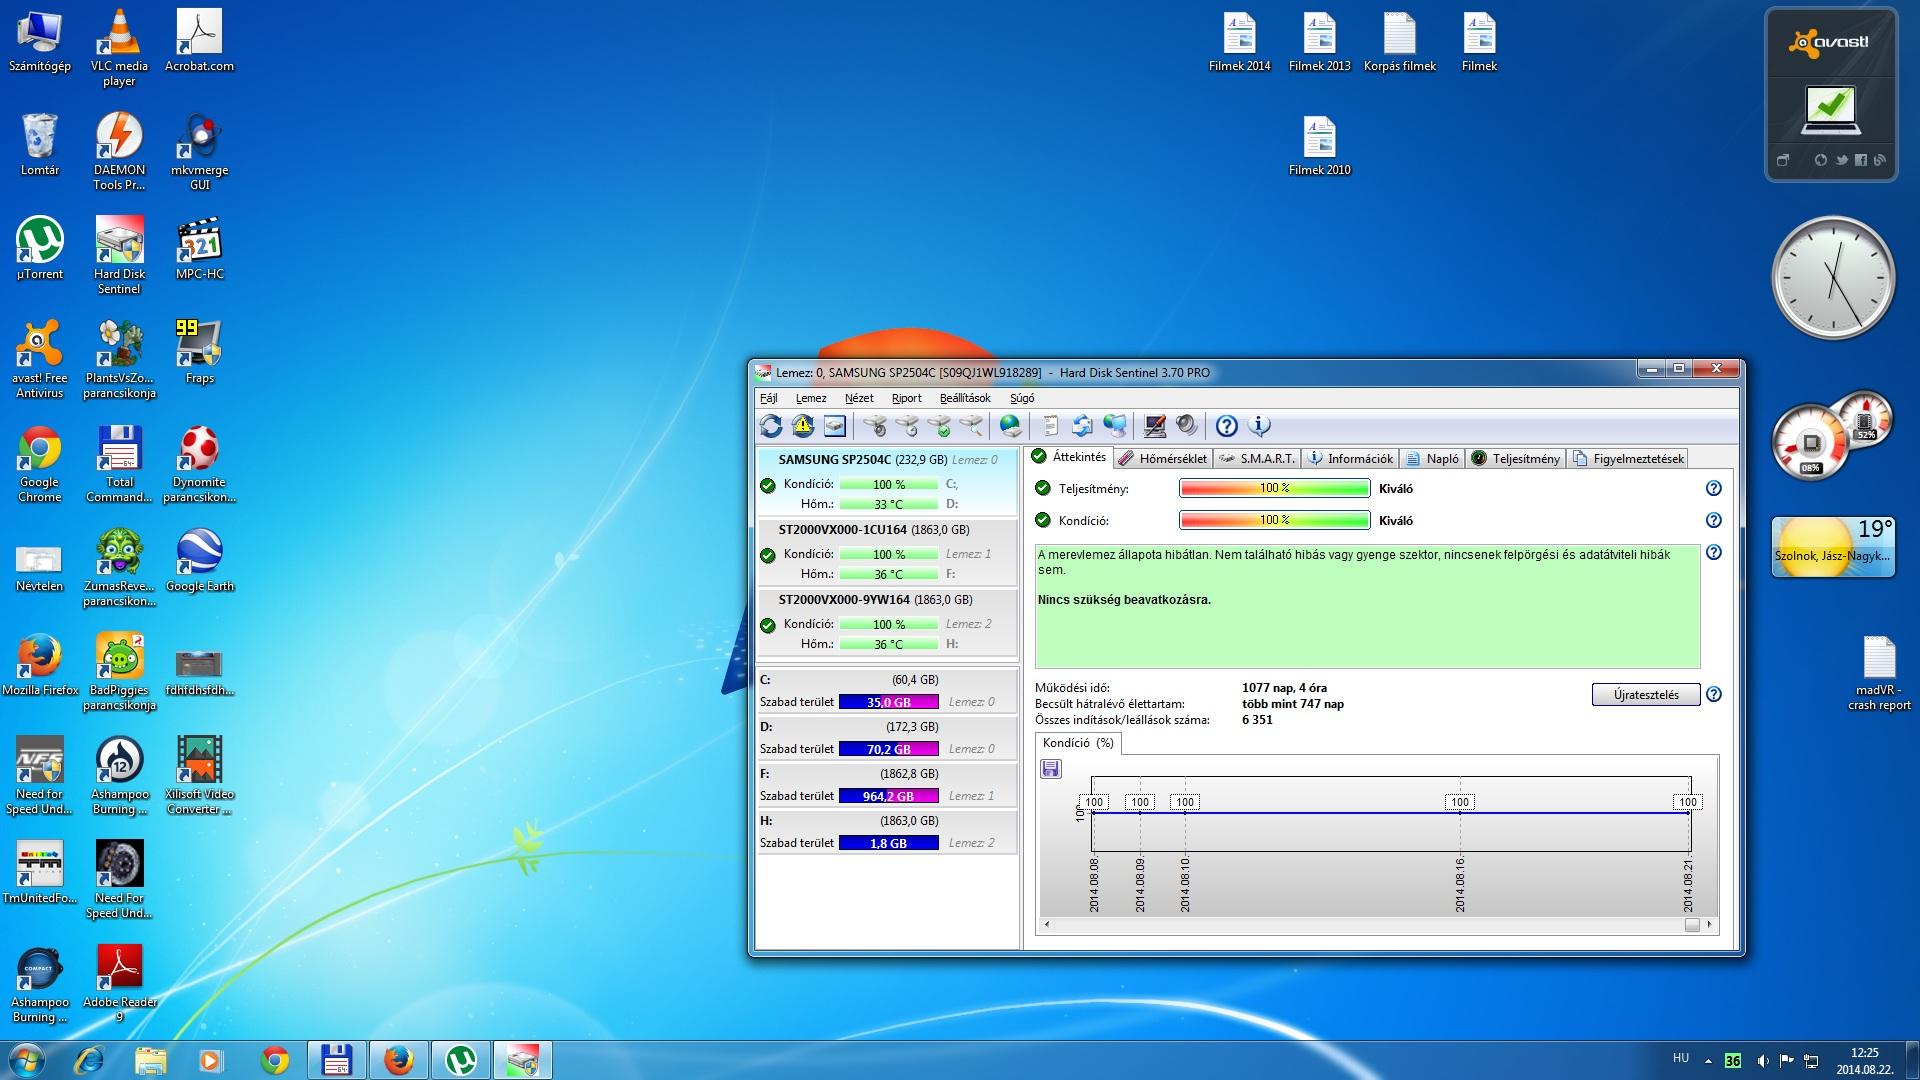The image size is (1920, 1080).
Task: Click the graph horizontal scrollbar thumb
Action: (1692, 925)
